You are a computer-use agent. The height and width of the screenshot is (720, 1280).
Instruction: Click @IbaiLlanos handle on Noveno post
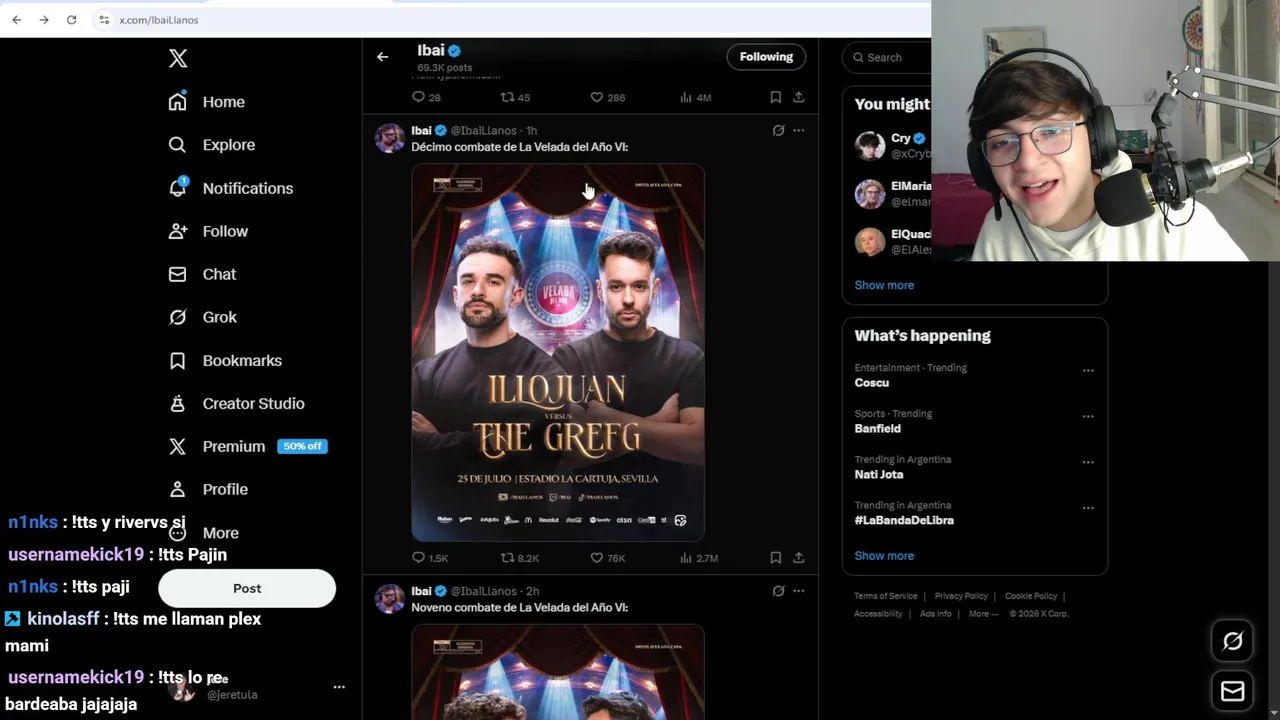(483, 591)
